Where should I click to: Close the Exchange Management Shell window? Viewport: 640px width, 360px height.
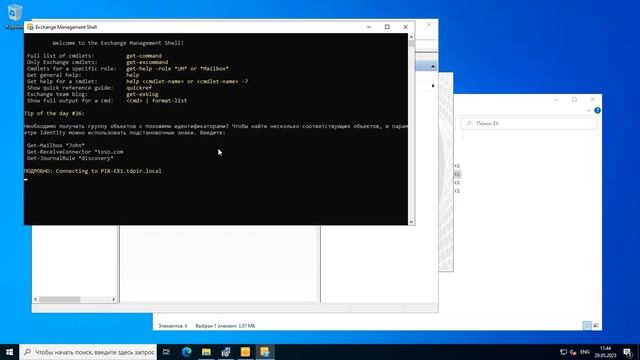pos(405,27)
